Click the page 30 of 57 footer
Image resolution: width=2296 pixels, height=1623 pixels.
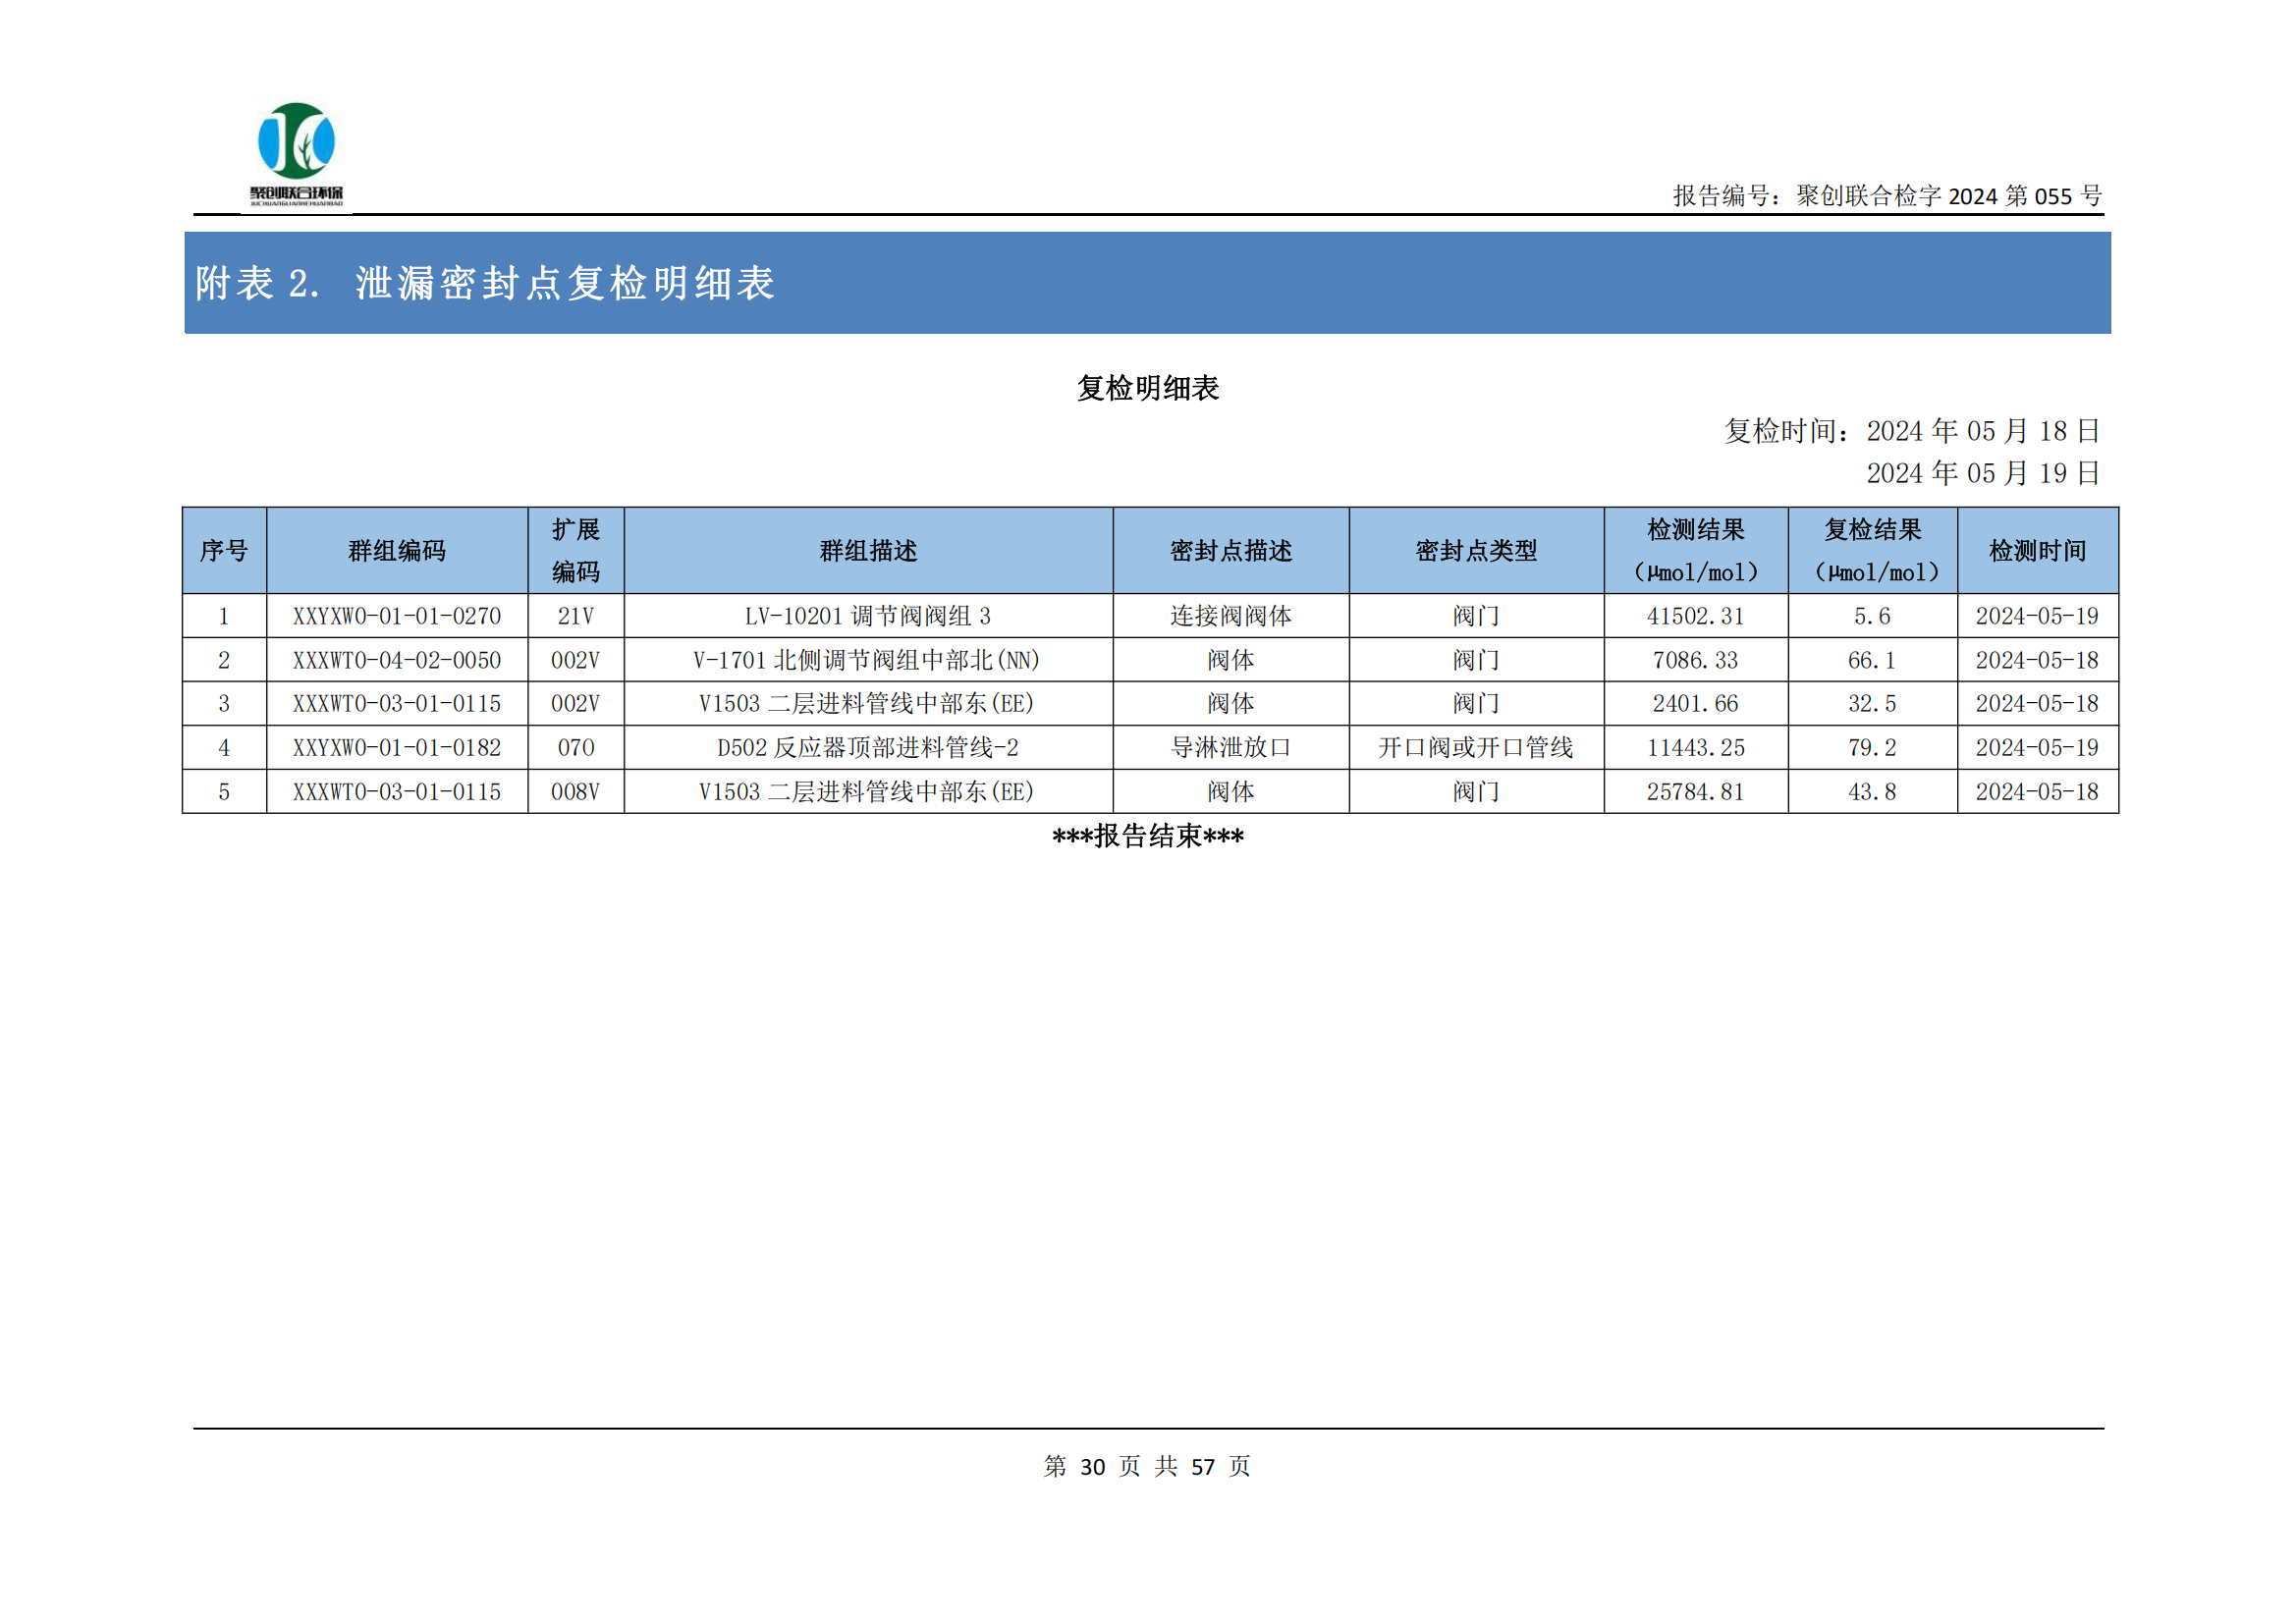(x=1147, y=1466)
